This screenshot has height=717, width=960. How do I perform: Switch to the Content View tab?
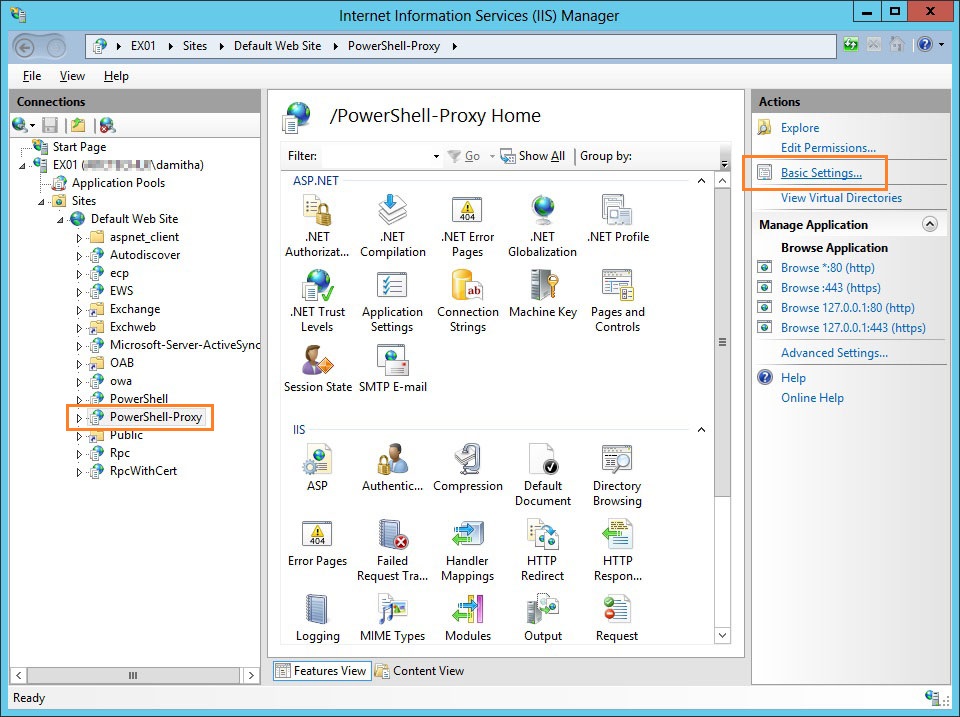[420, 671]
